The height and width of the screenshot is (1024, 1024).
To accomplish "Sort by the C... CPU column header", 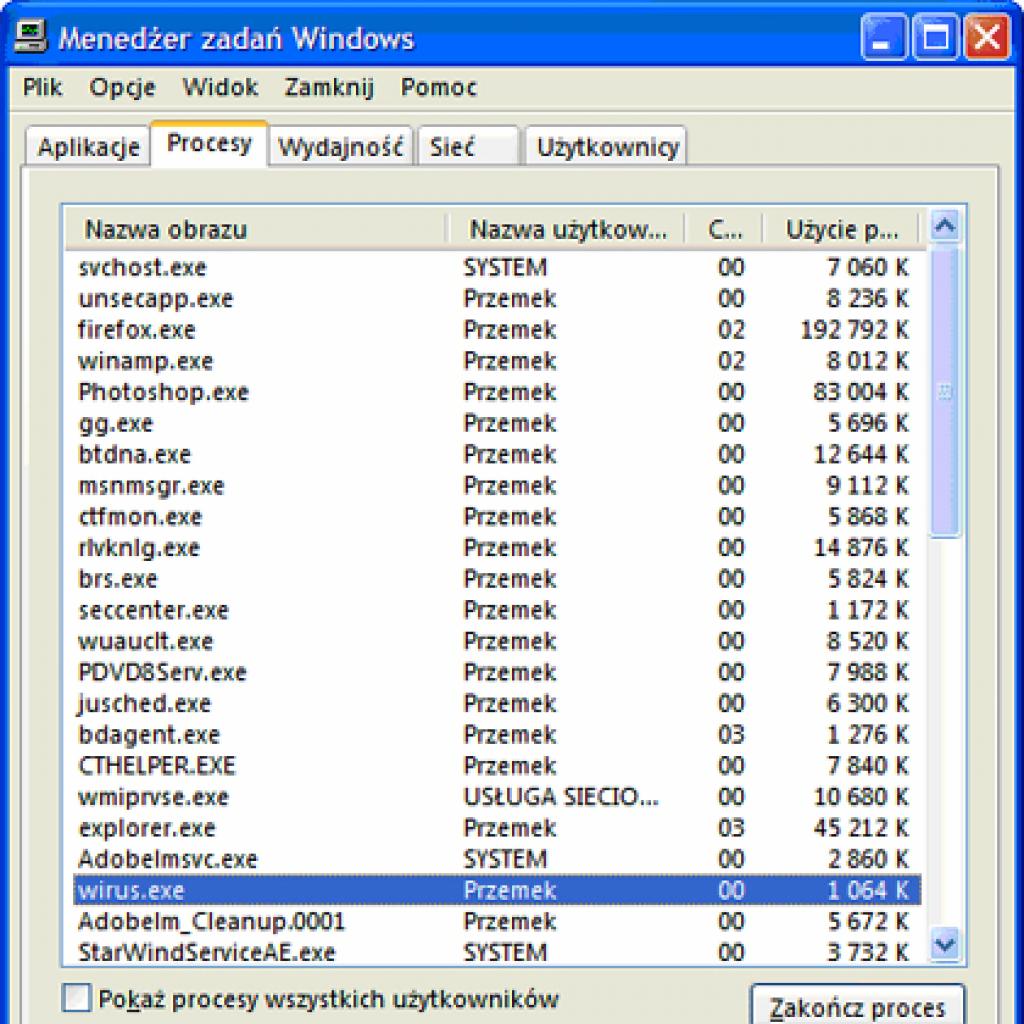I will (x=724, y=229).
